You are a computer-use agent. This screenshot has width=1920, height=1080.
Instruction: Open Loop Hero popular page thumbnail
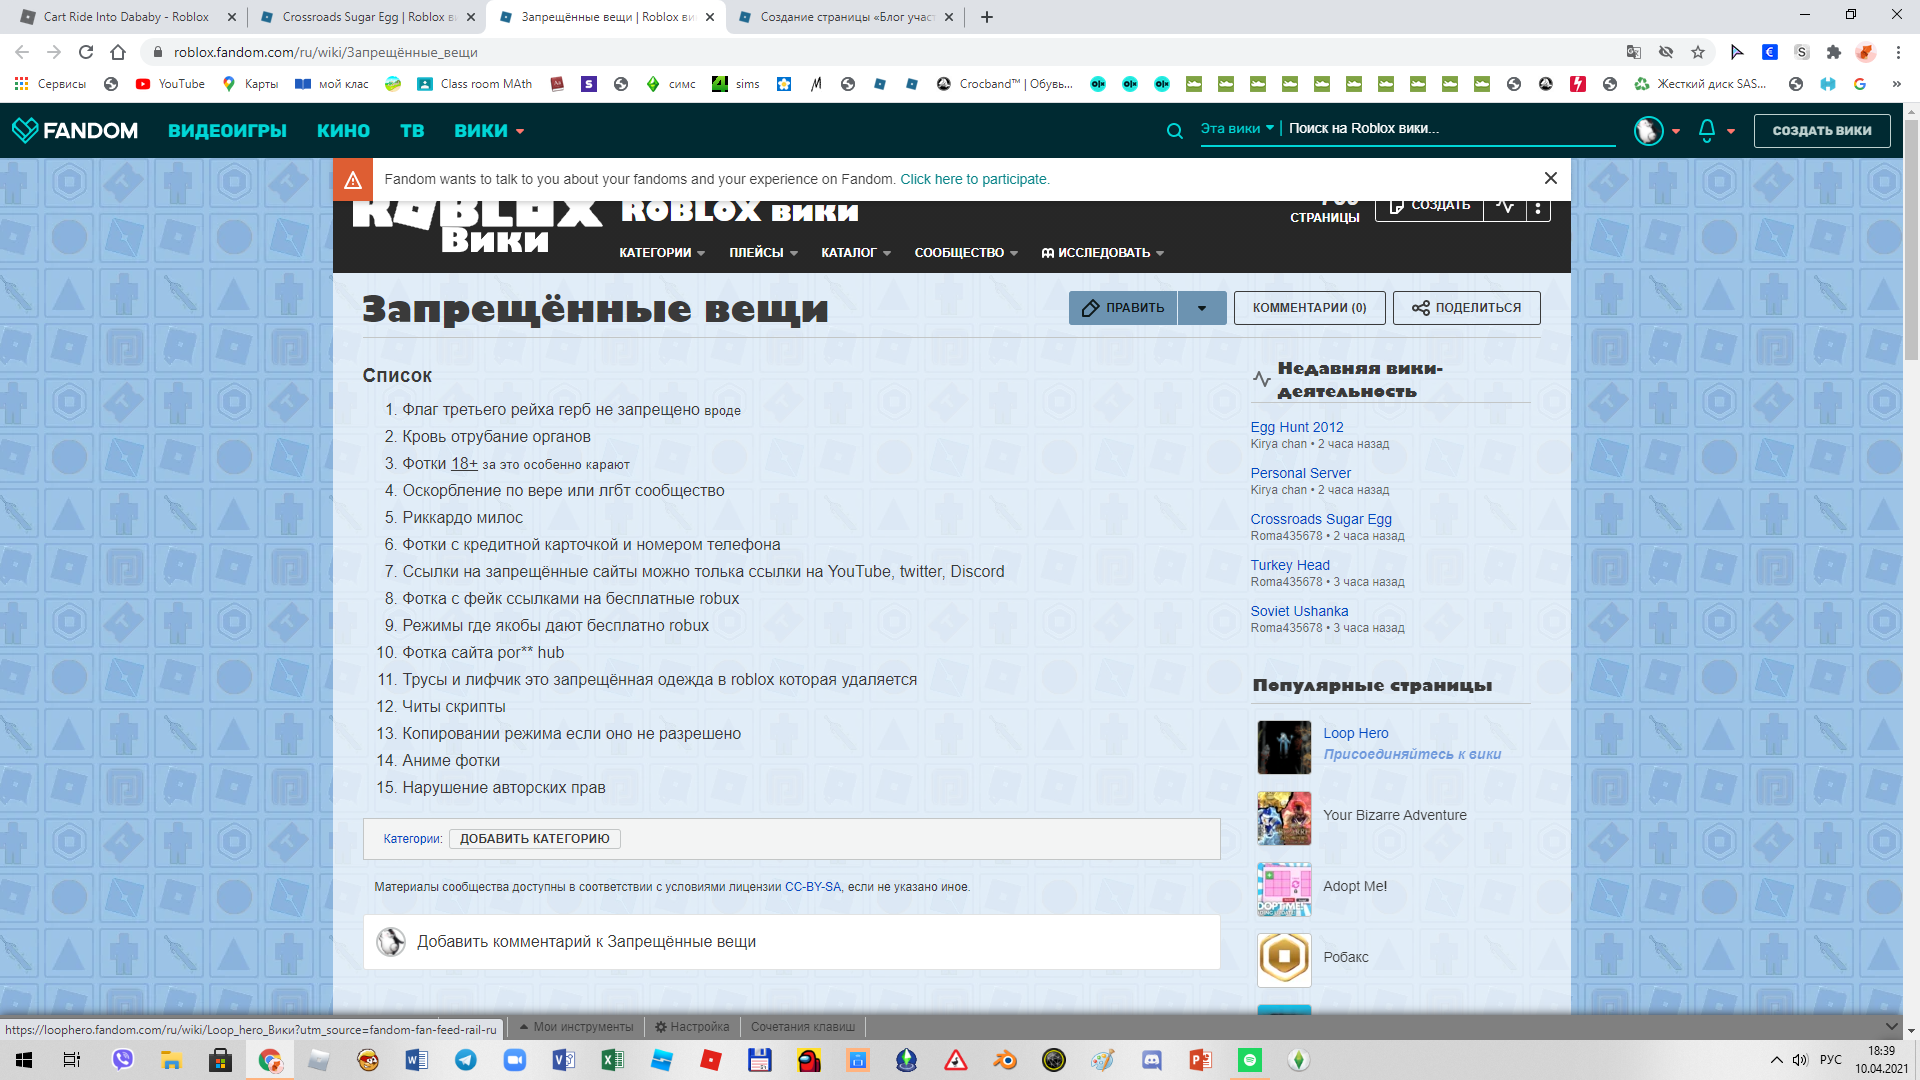(x=1284, y=747)
